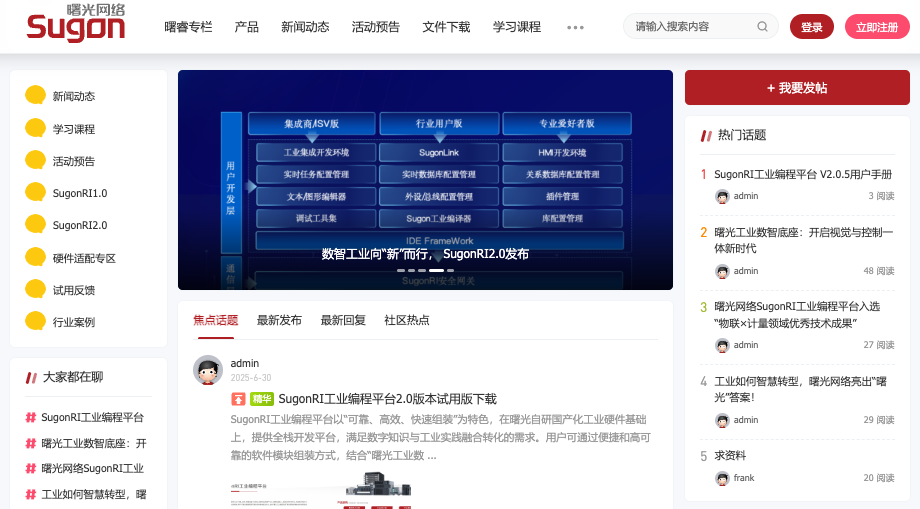
Task: Click admin avatar on focus post
Action: point(208,370)
